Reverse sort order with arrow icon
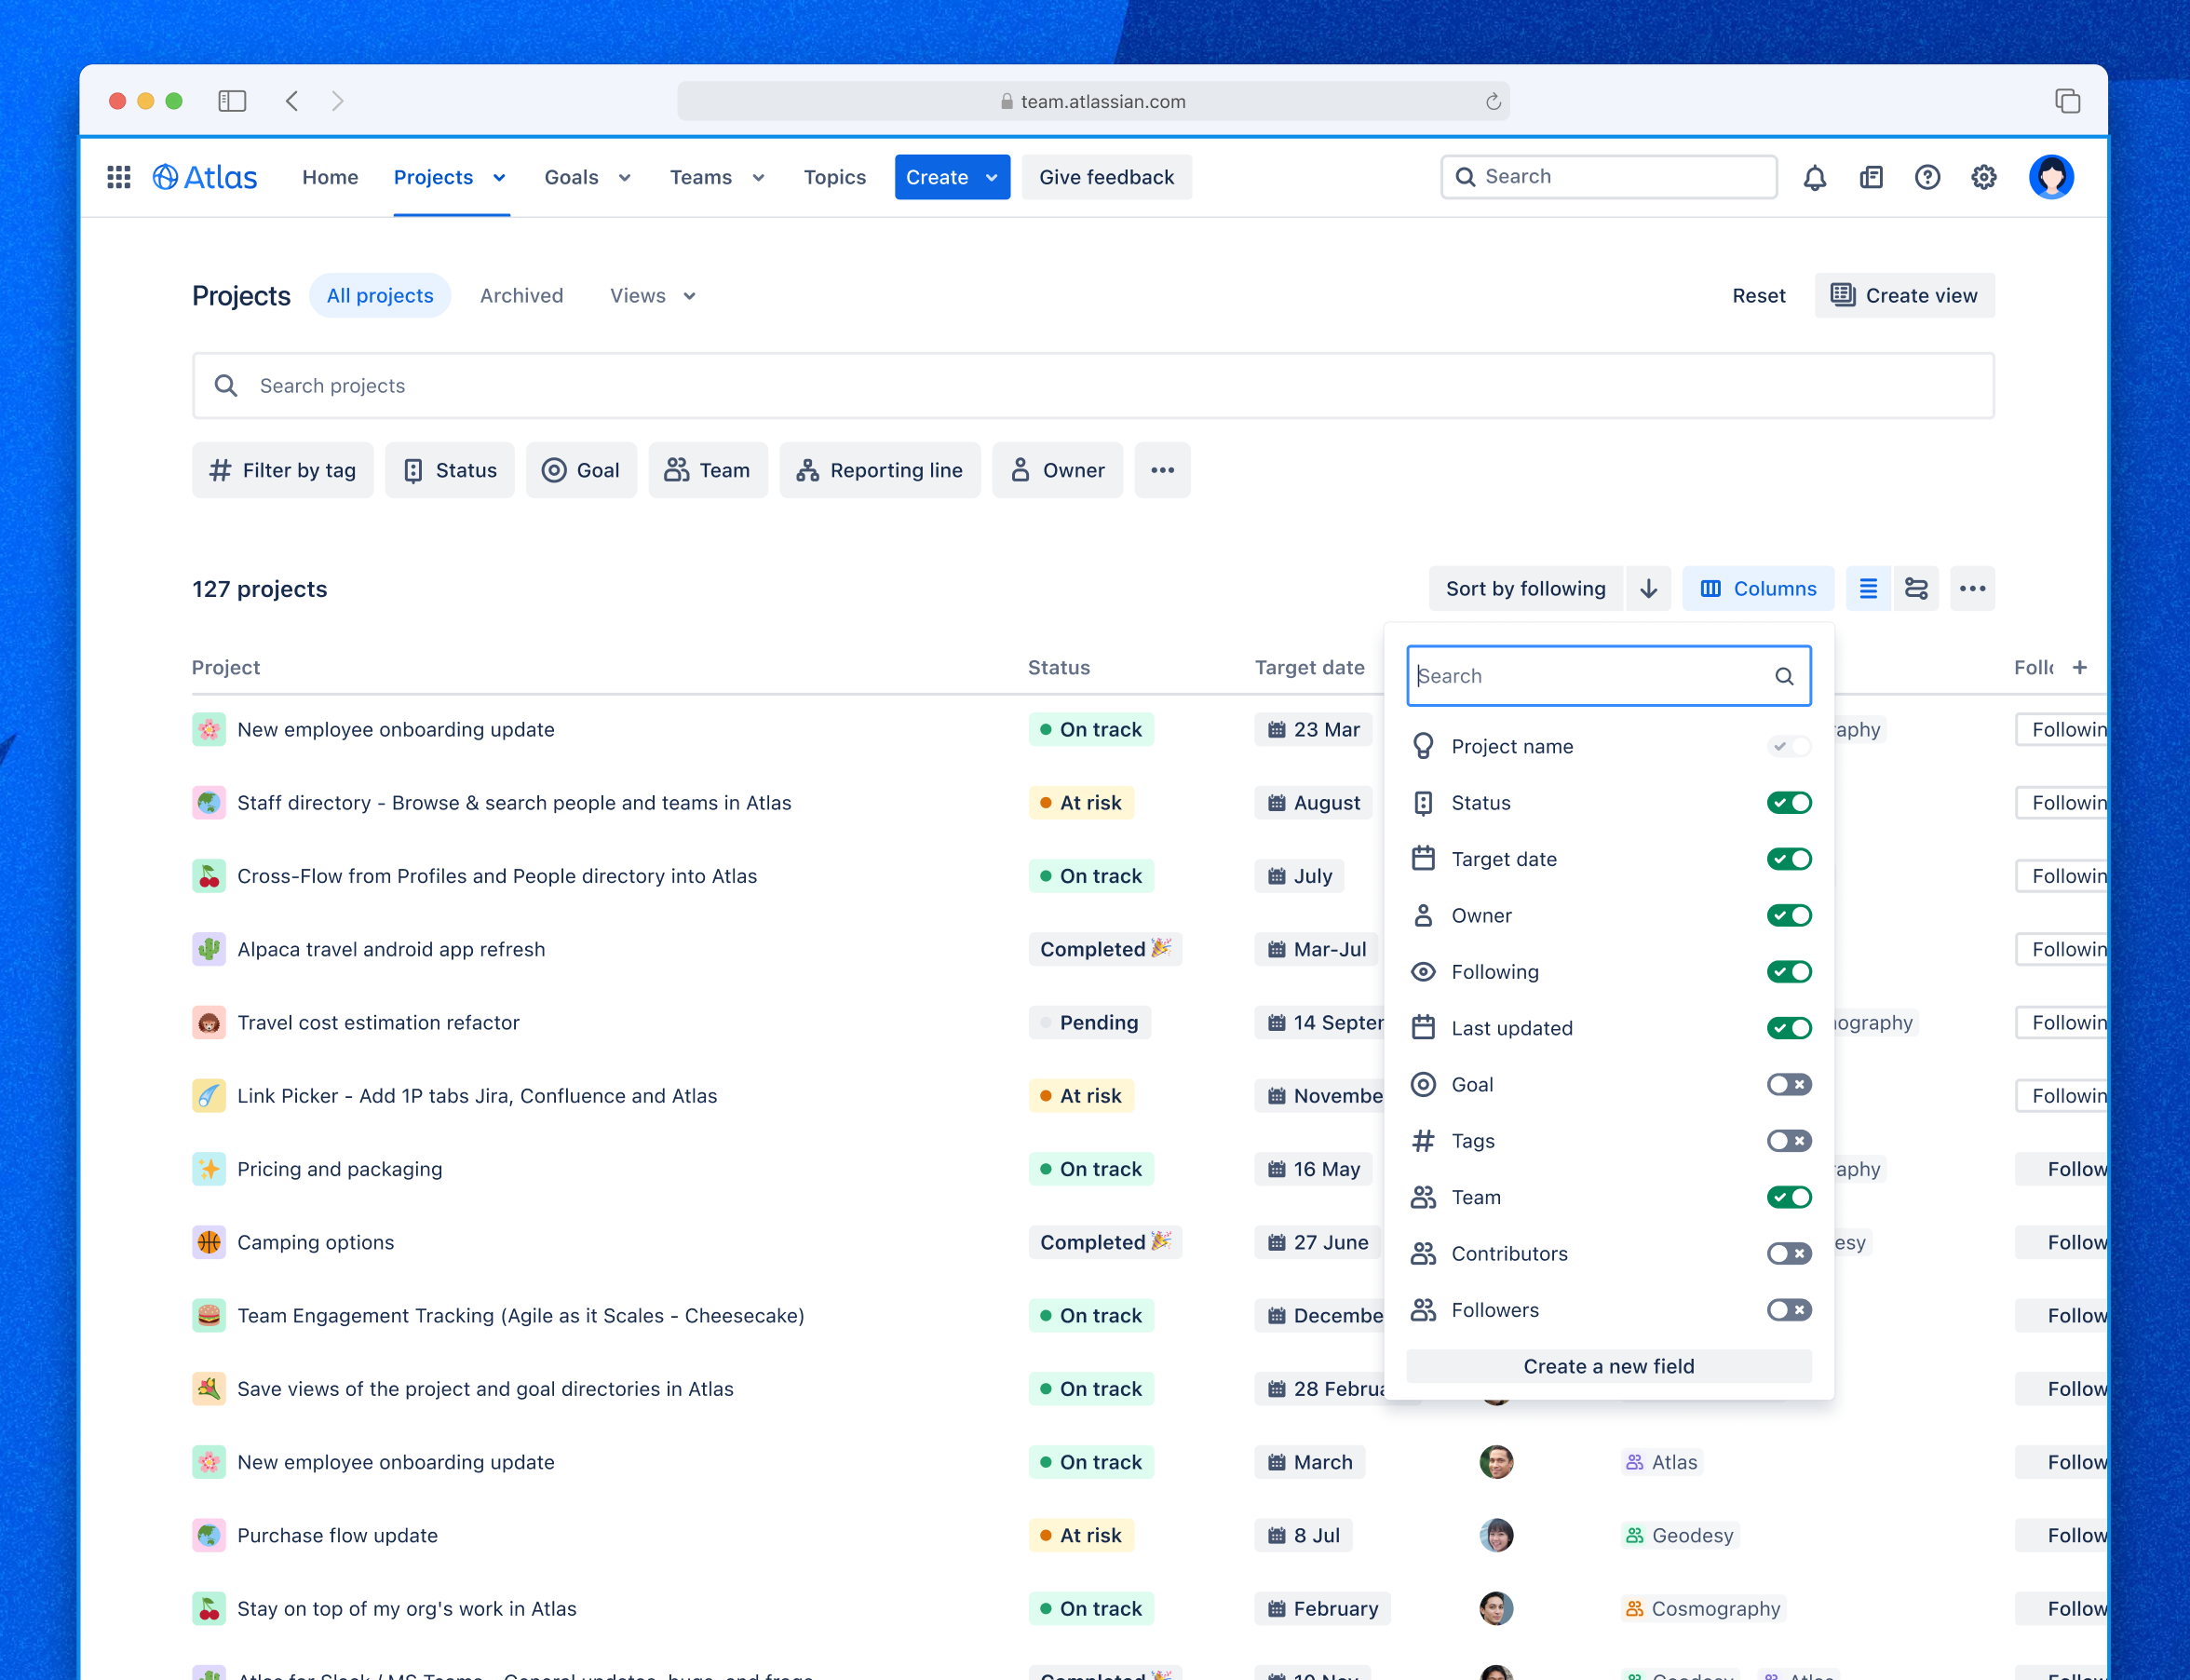 click(1648, 588)
